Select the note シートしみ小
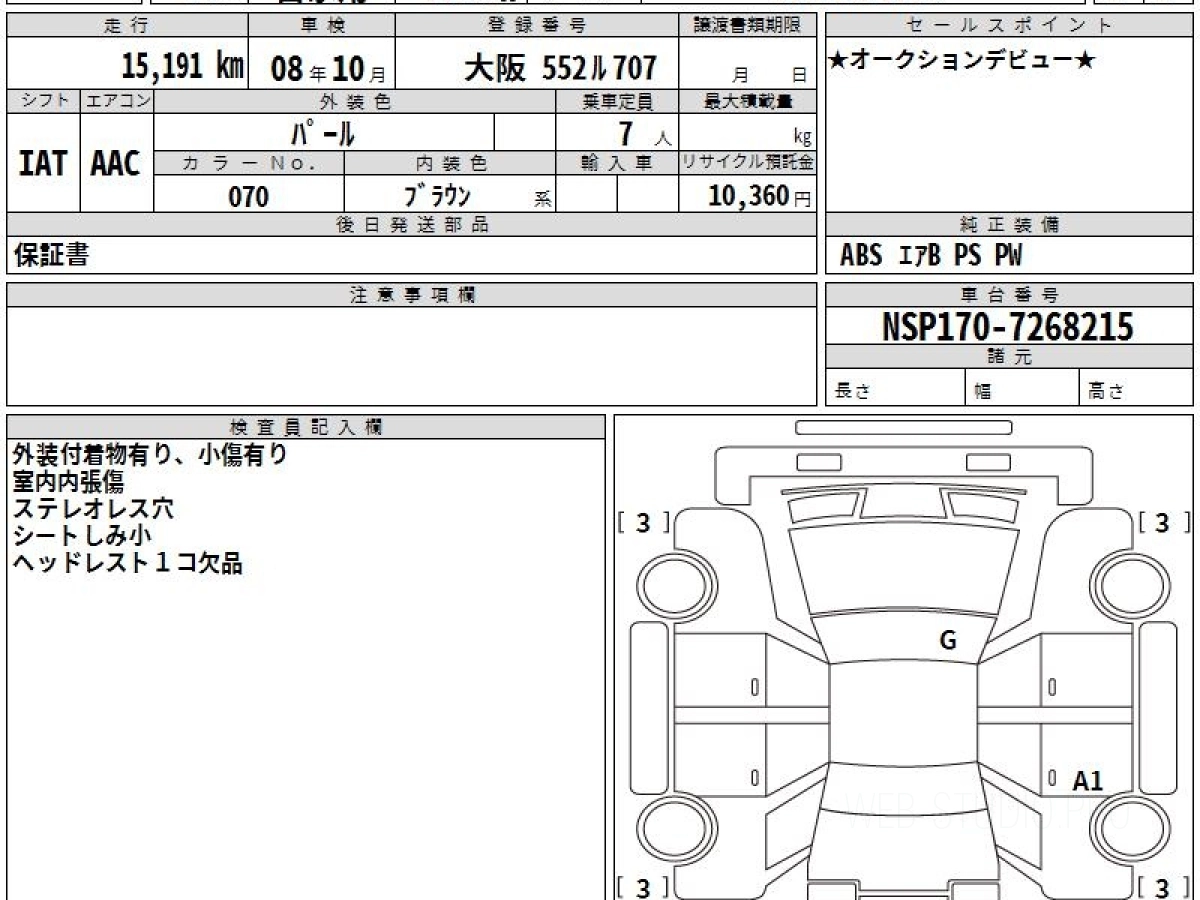The width and height of the screenshot is (1200, 900). [x=82, y=536]
